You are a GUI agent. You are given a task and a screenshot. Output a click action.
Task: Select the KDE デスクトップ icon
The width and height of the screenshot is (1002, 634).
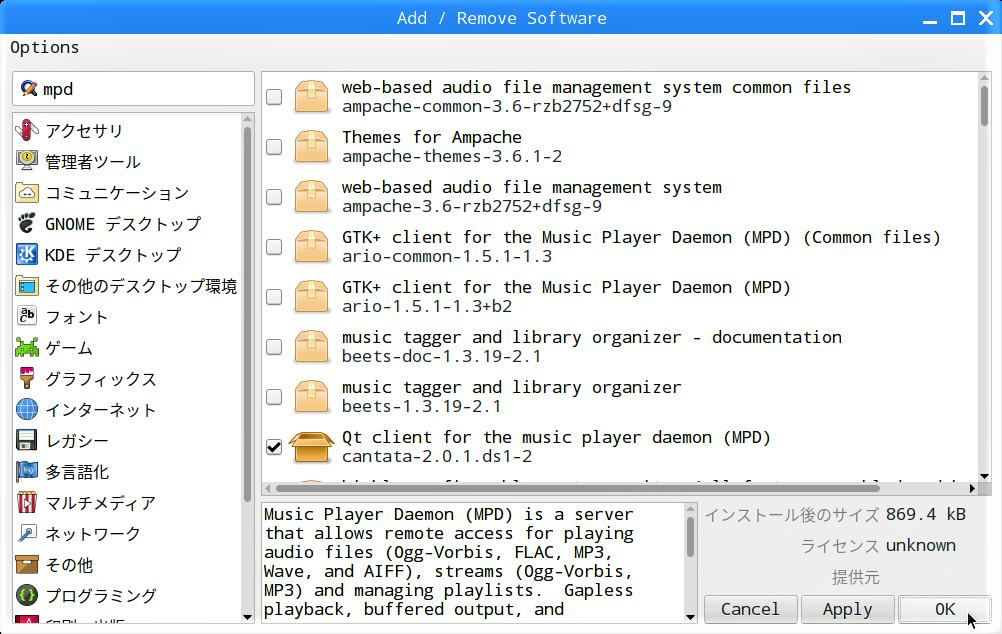tap(27, 254)
